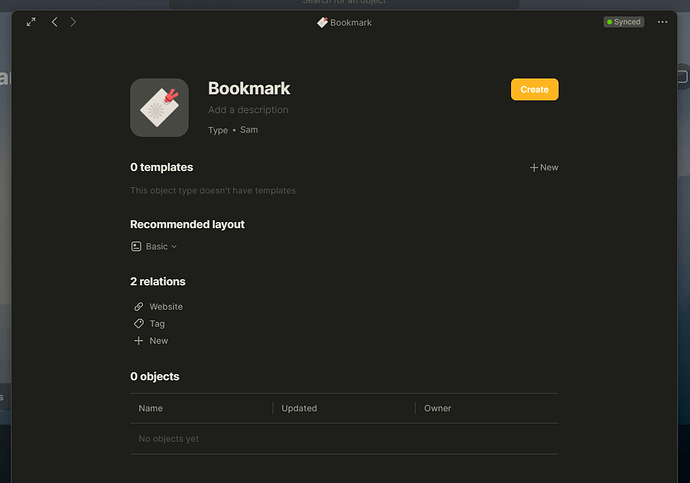
Task: Click the Synced status indicator
Action: [x=624, y=22]
